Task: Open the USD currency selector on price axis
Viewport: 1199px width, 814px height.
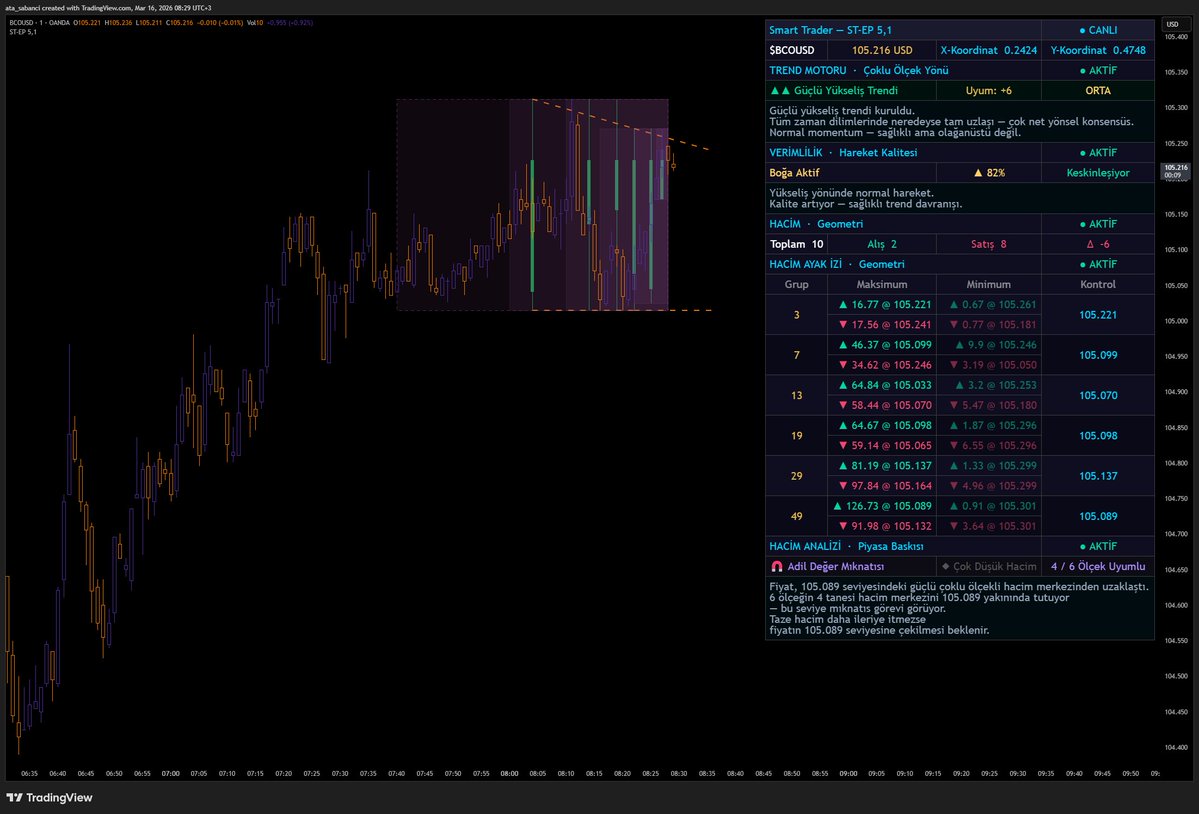Action: [1172, 24]
